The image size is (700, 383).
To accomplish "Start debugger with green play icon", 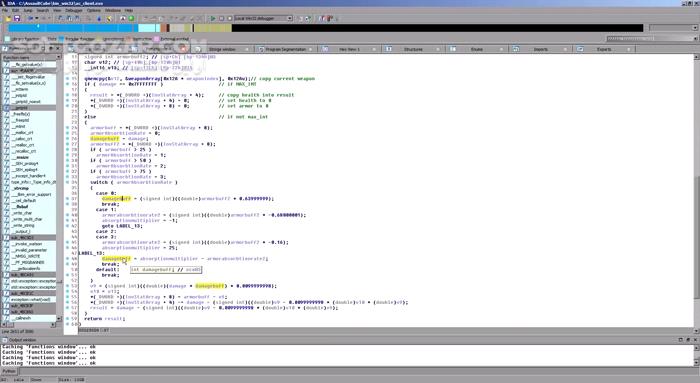I will pos(213,18).
